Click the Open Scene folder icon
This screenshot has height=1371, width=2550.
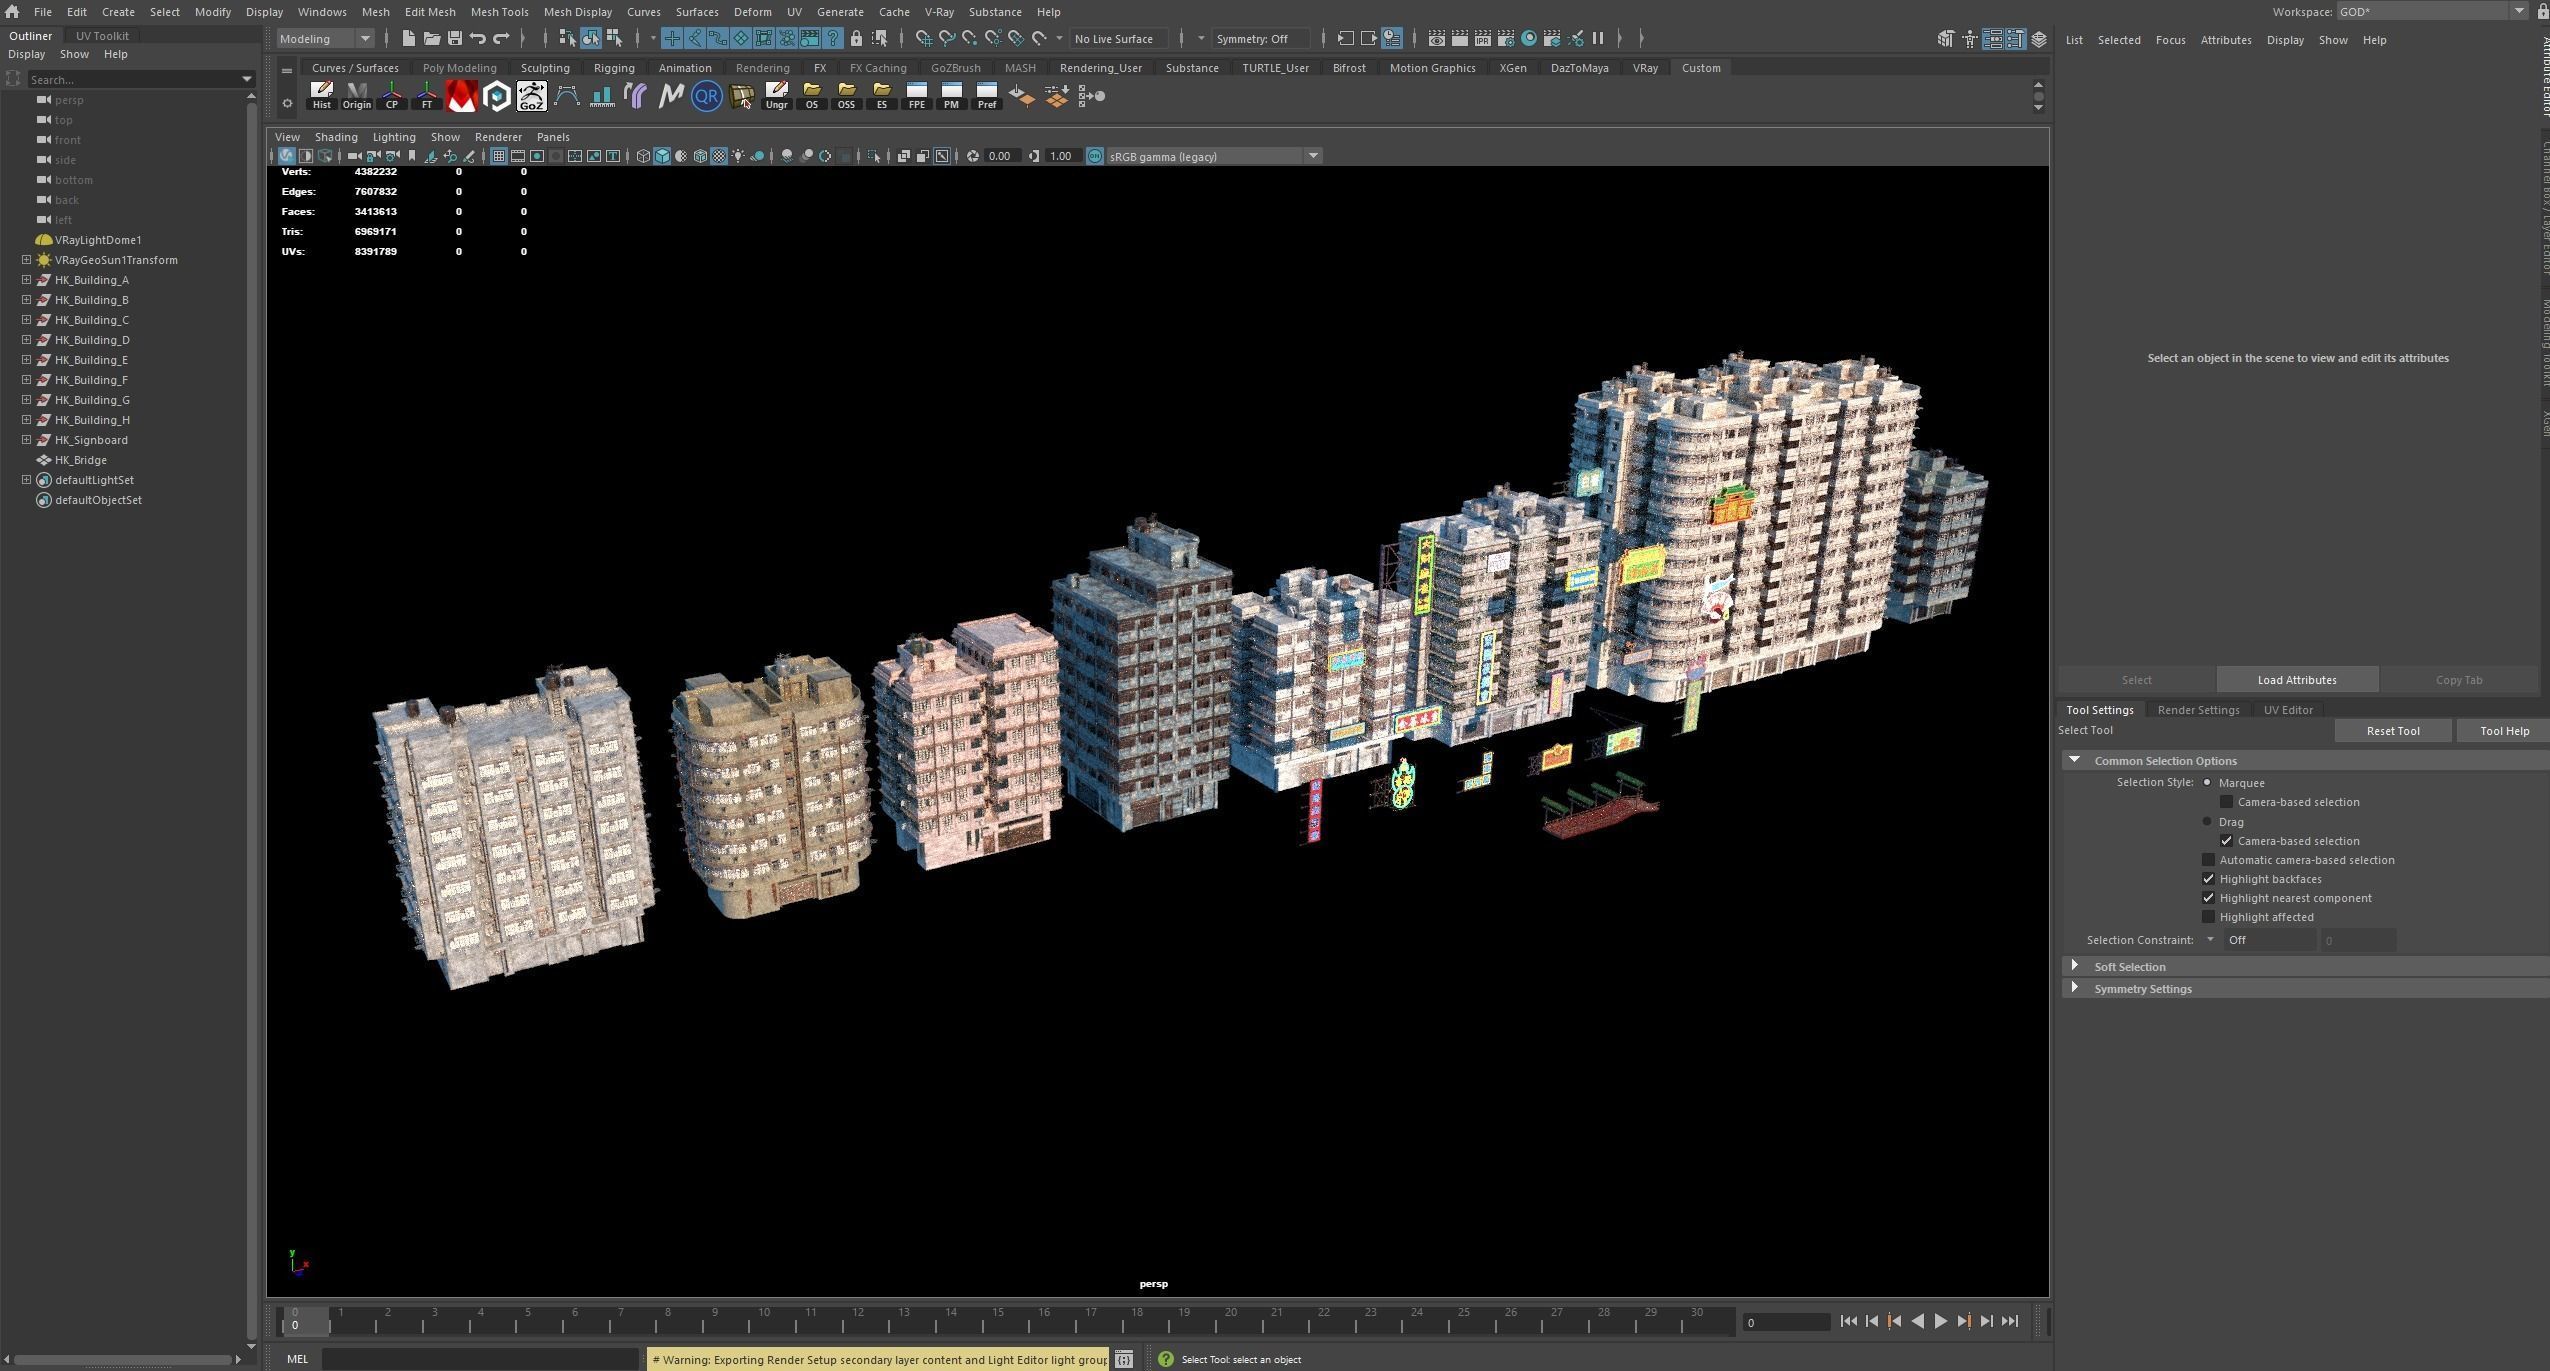click(431, 38)
